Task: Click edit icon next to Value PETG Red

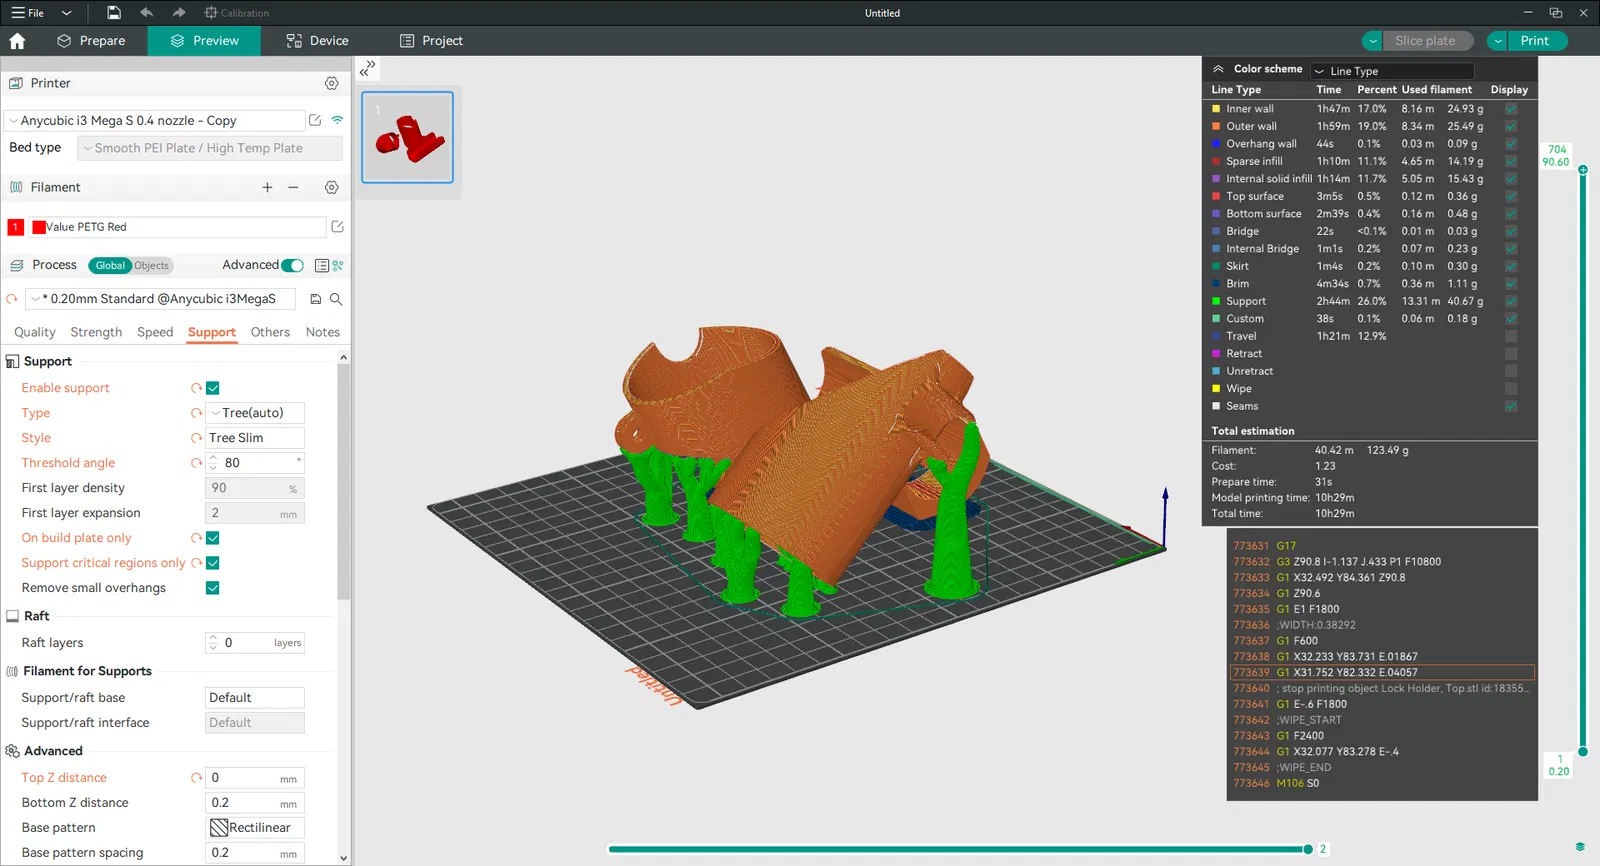Action: (338, 227)
